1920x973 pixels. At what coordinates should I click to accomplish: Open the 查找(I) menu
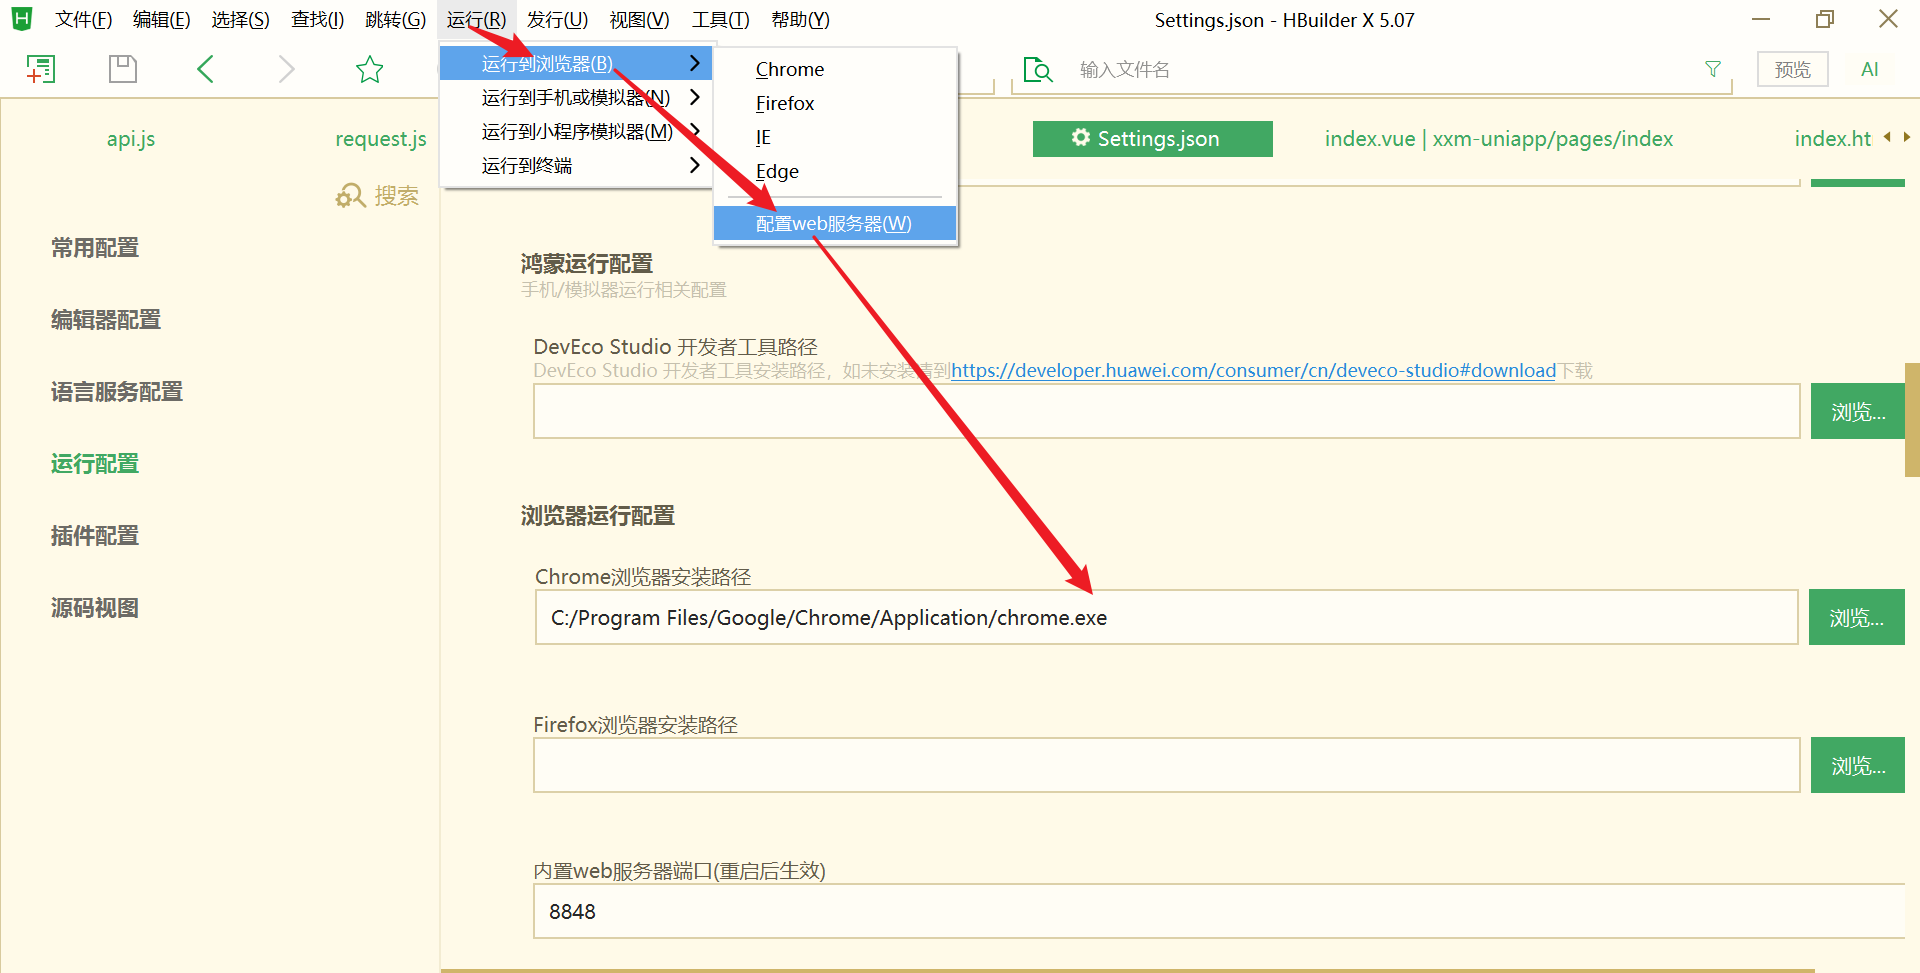[318, 20]
